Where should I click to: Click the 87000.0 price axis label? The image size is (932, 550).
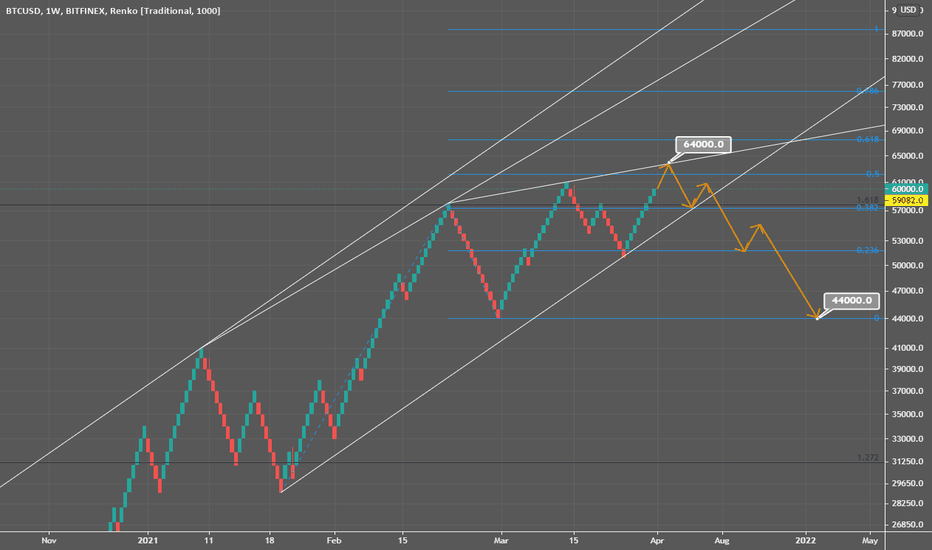[908, 34]
